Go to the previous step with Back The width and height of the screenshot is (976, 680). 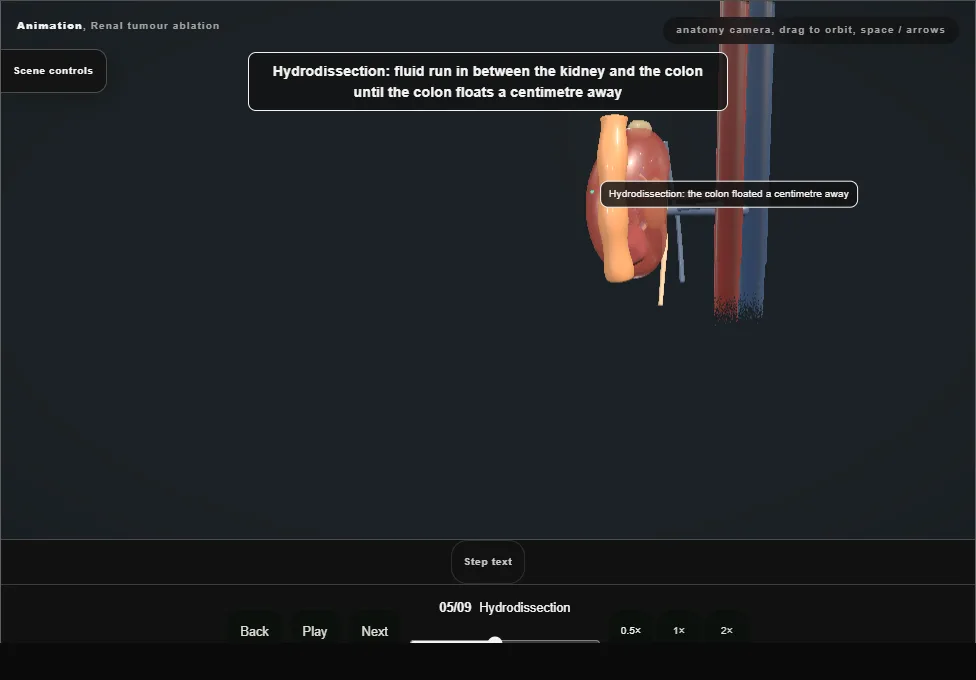(255, 631)
